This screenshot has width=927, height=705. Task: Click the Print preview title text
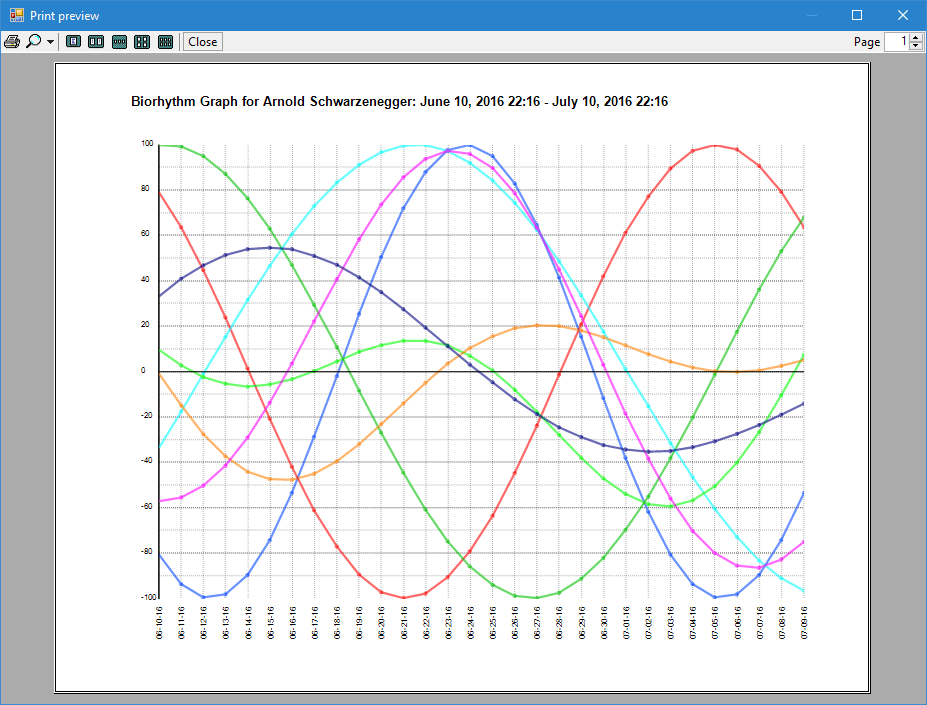click(x=64, y=16)
